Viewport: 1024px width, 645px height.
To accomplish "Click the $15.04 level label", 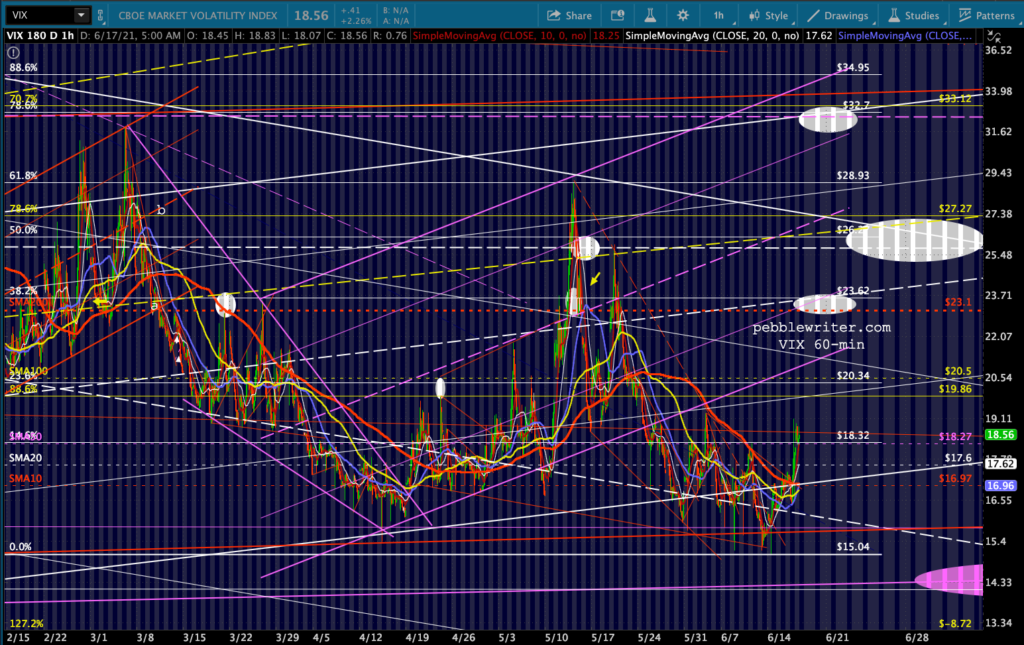I will [853, 546].
